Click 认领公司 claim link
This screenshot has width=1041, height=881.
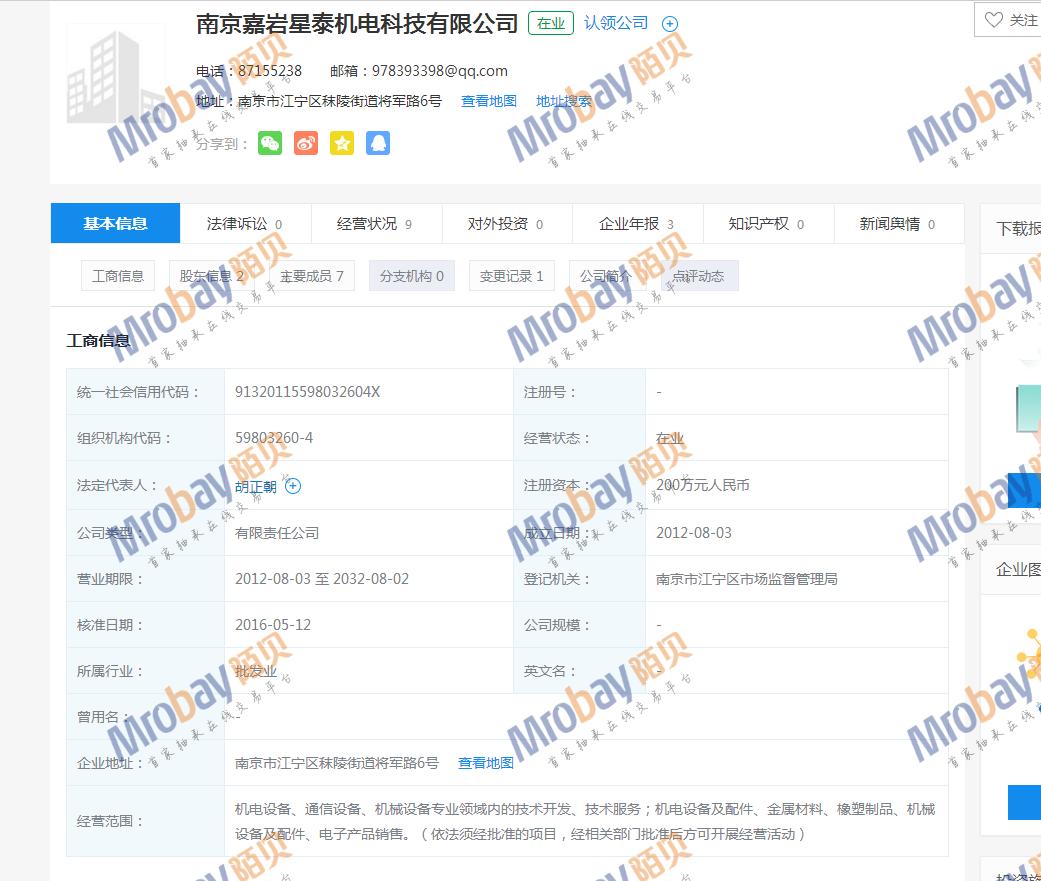pos(616,23)
